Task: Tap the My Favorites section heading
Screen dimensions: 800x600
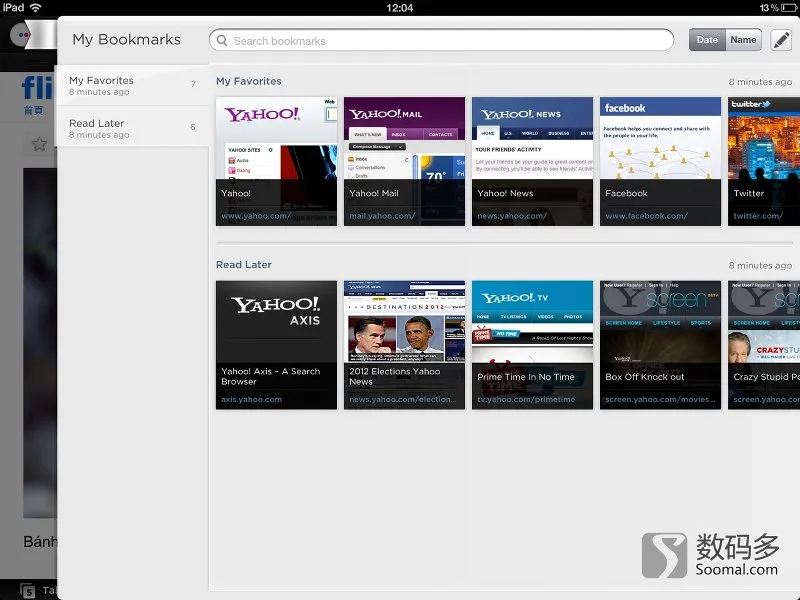Action: pos(248,81)
